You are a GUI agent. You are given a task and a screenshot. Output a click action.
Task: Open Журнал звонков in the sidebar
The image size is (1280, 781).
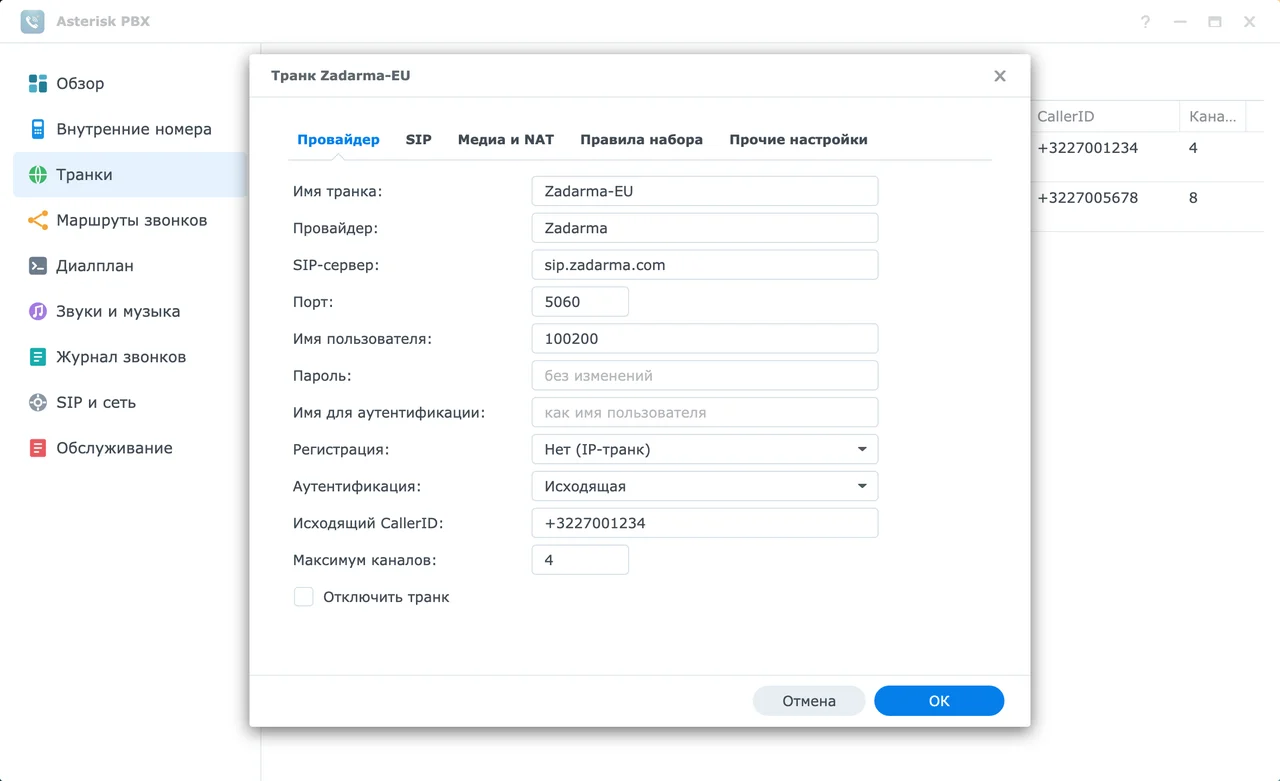tap(130, 357)
